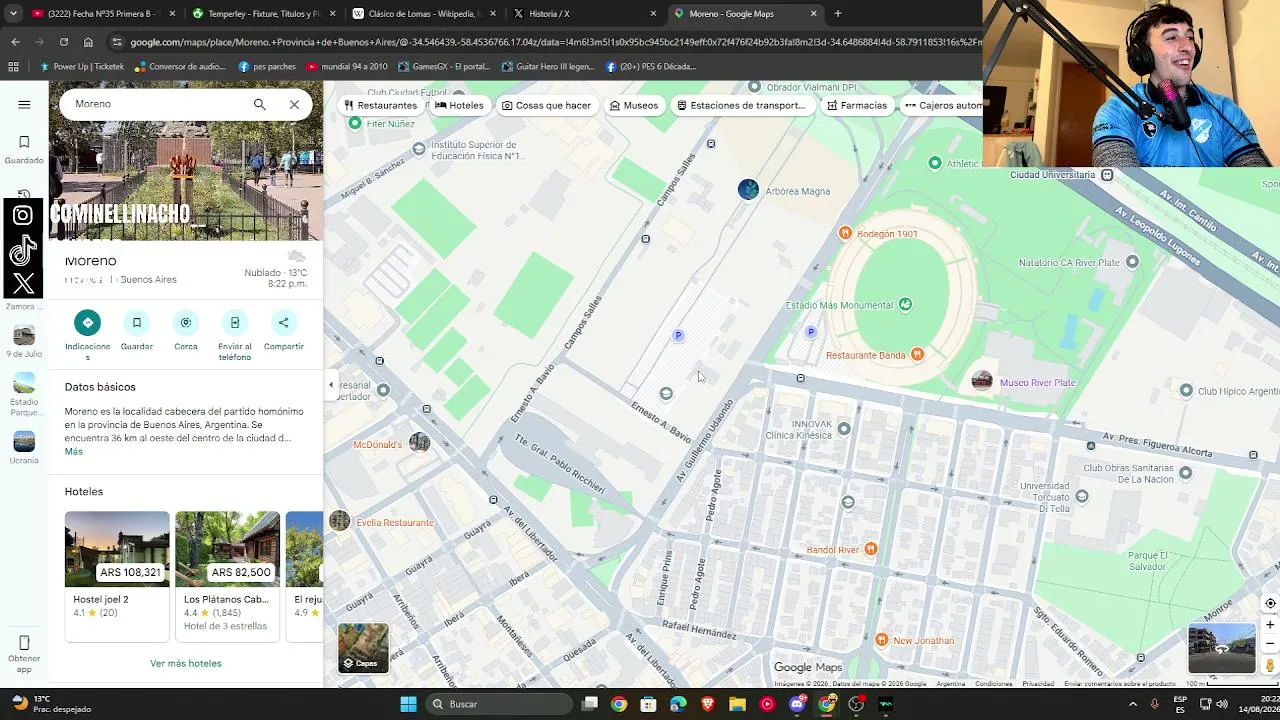
Task: Open File Explorer from the taskbar
Action: coord(737,704)
